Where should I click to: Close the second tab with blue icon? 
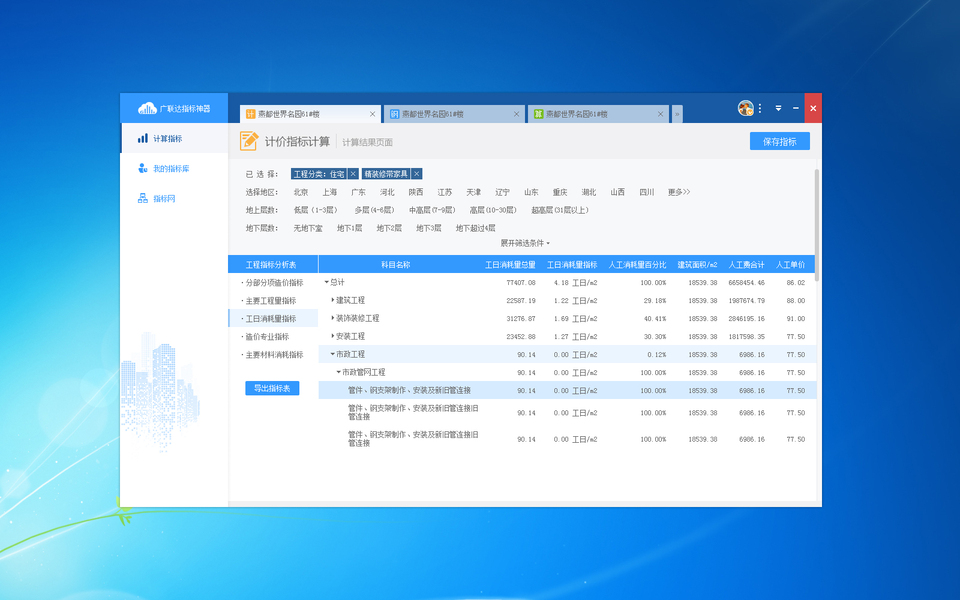[516, 114]
